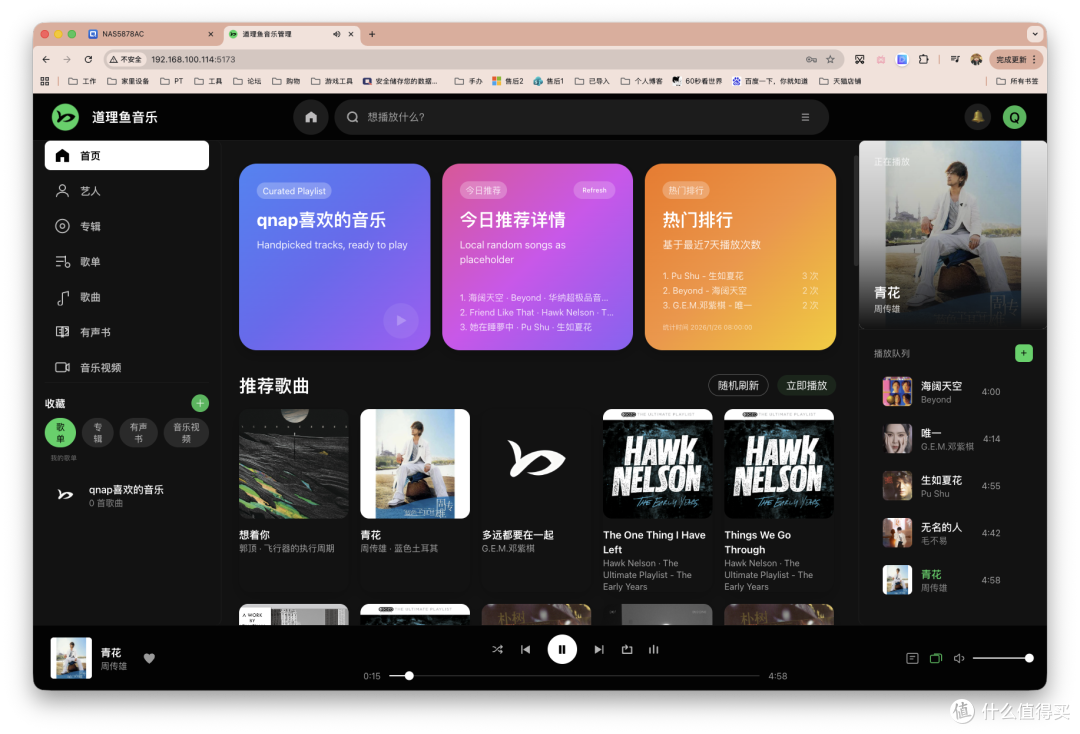The image size is (1080, 734).
Task: Toggle repeat mode
Action: tap(627, 649)
